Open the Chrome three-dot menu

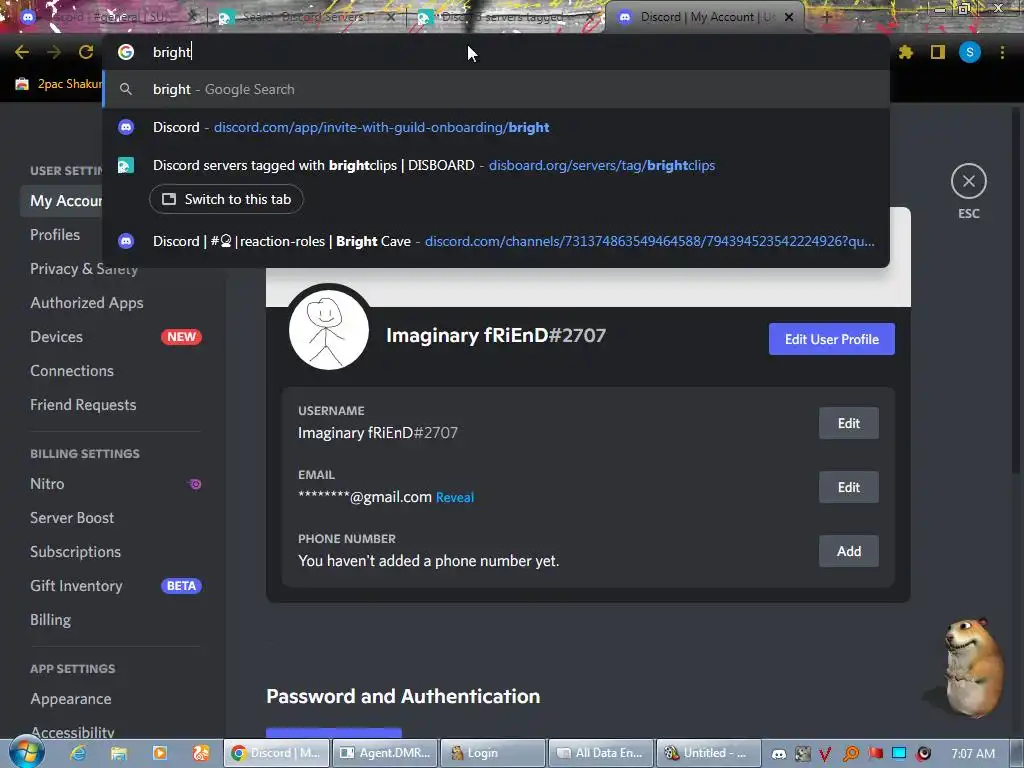point(1002,52)
